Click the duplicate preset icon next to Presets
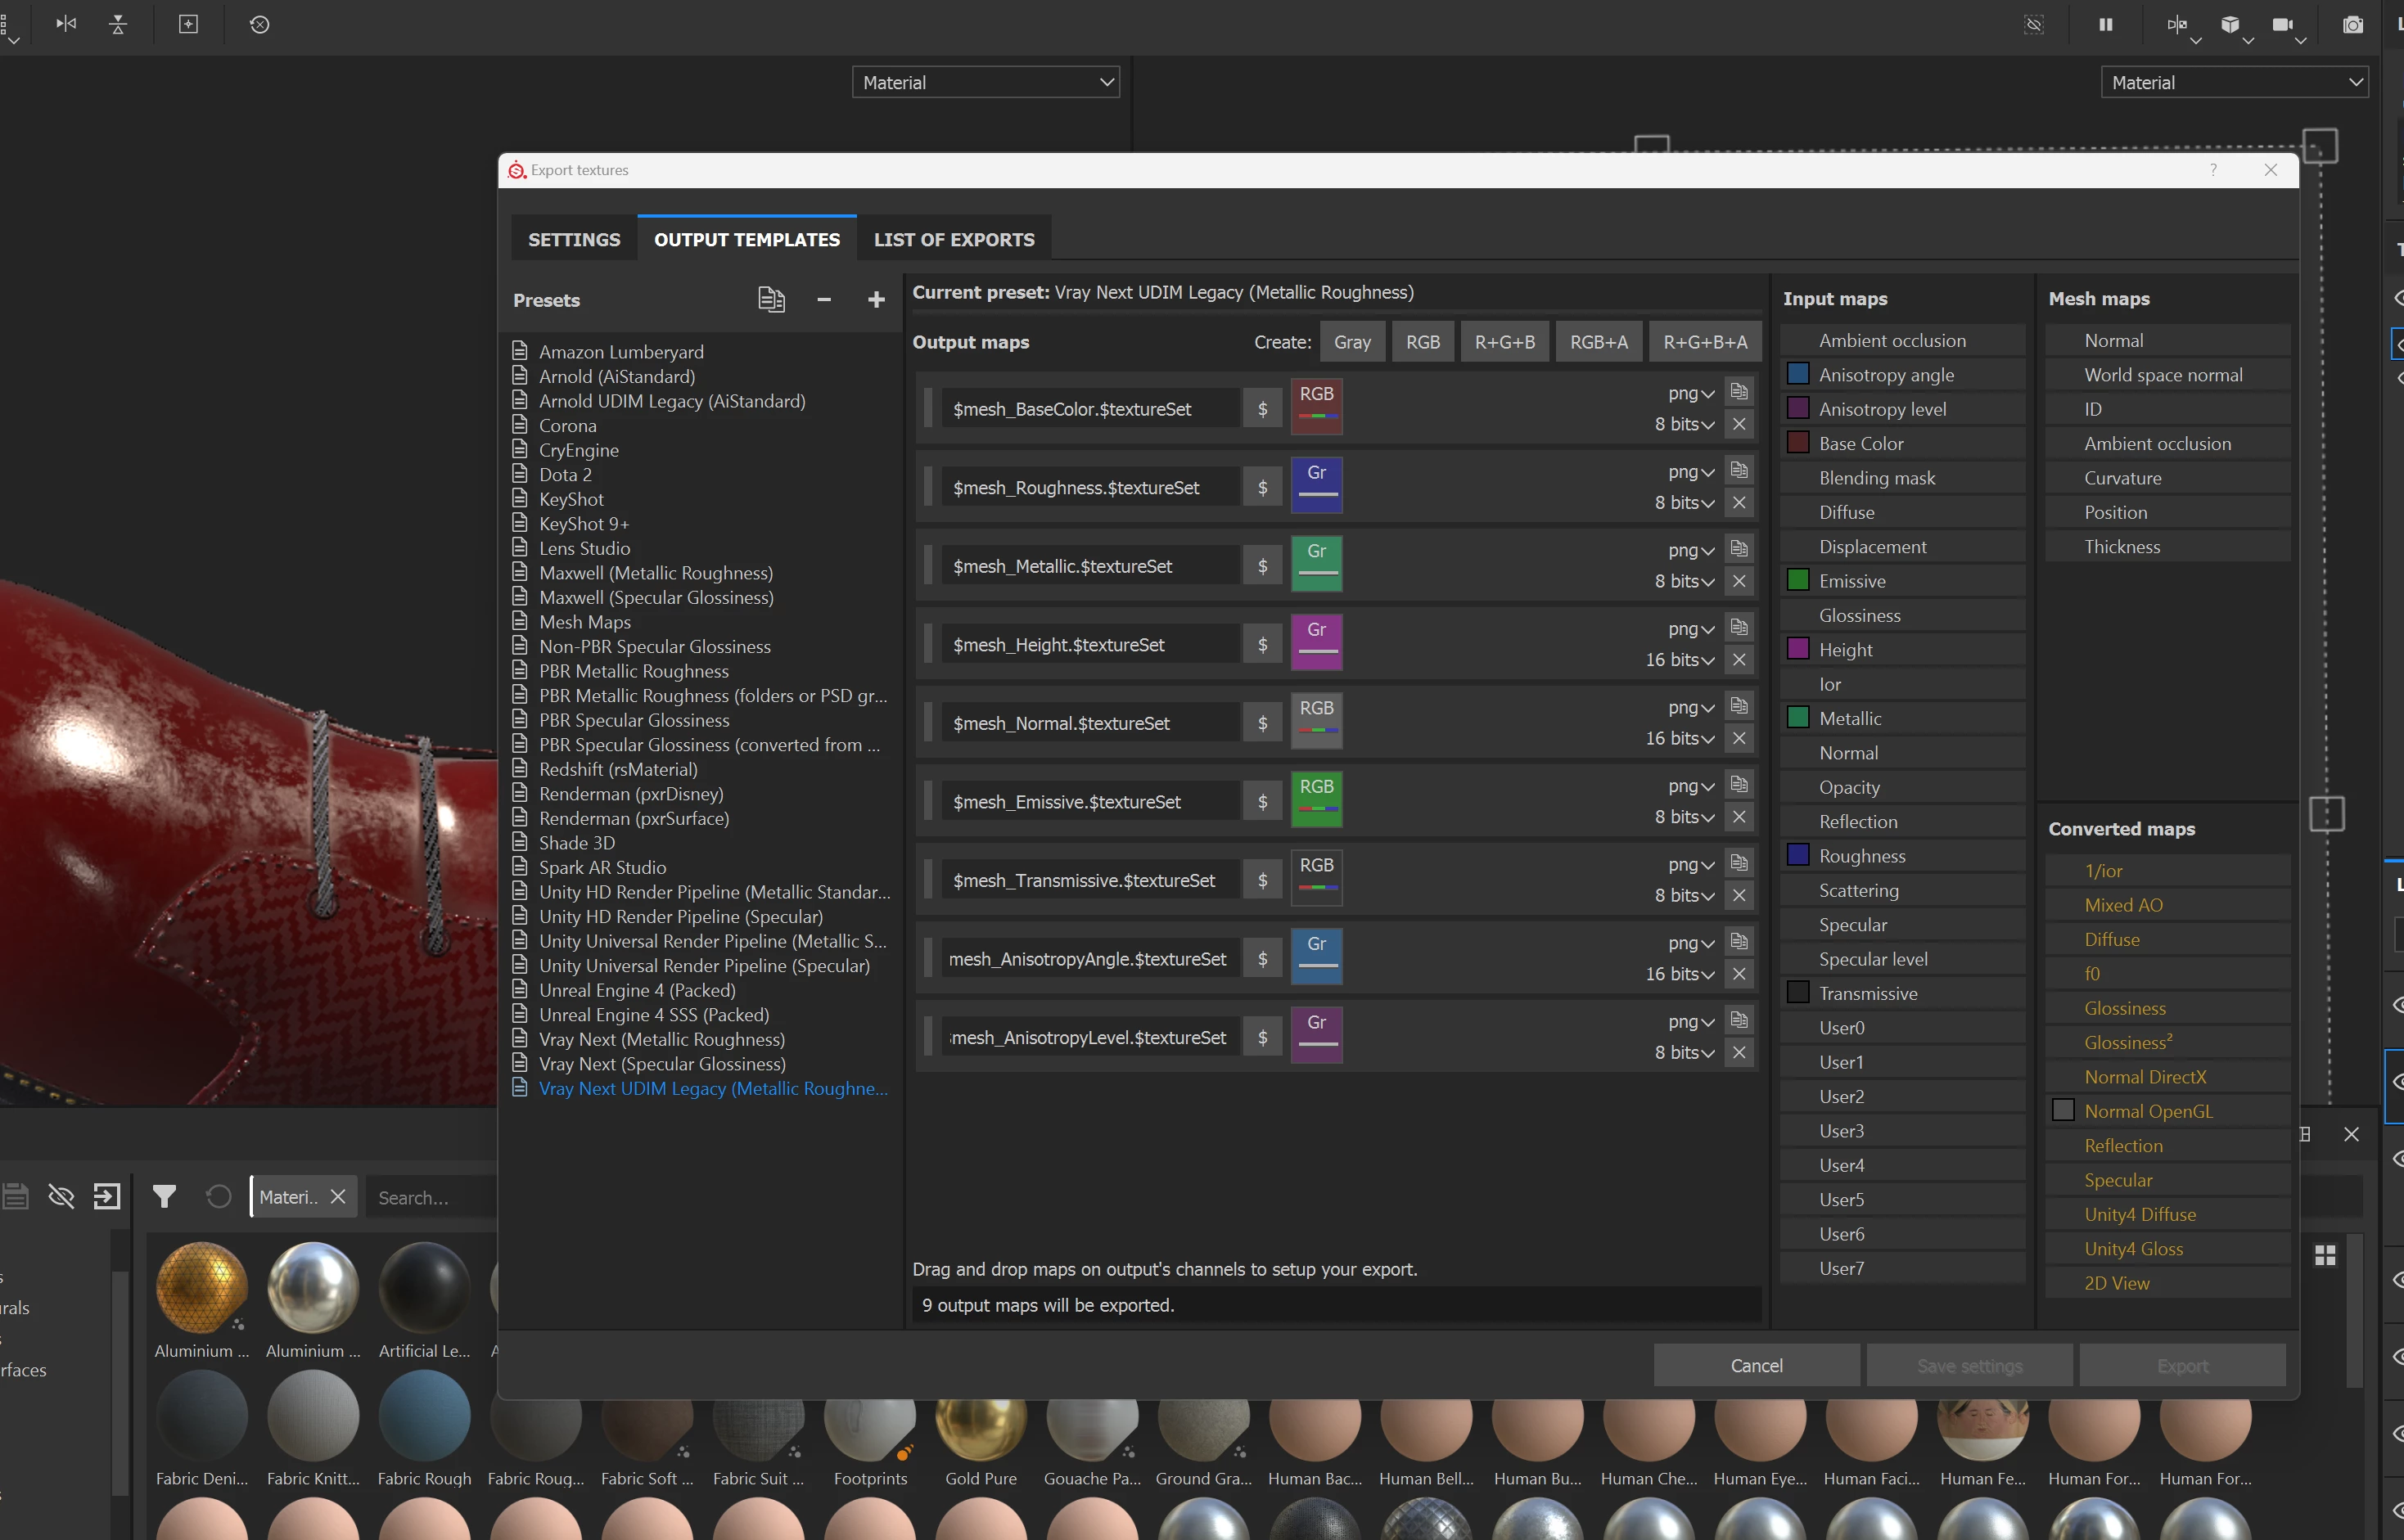The width and height of the screenshot is (2404, 1540). (x=771, y=300)
